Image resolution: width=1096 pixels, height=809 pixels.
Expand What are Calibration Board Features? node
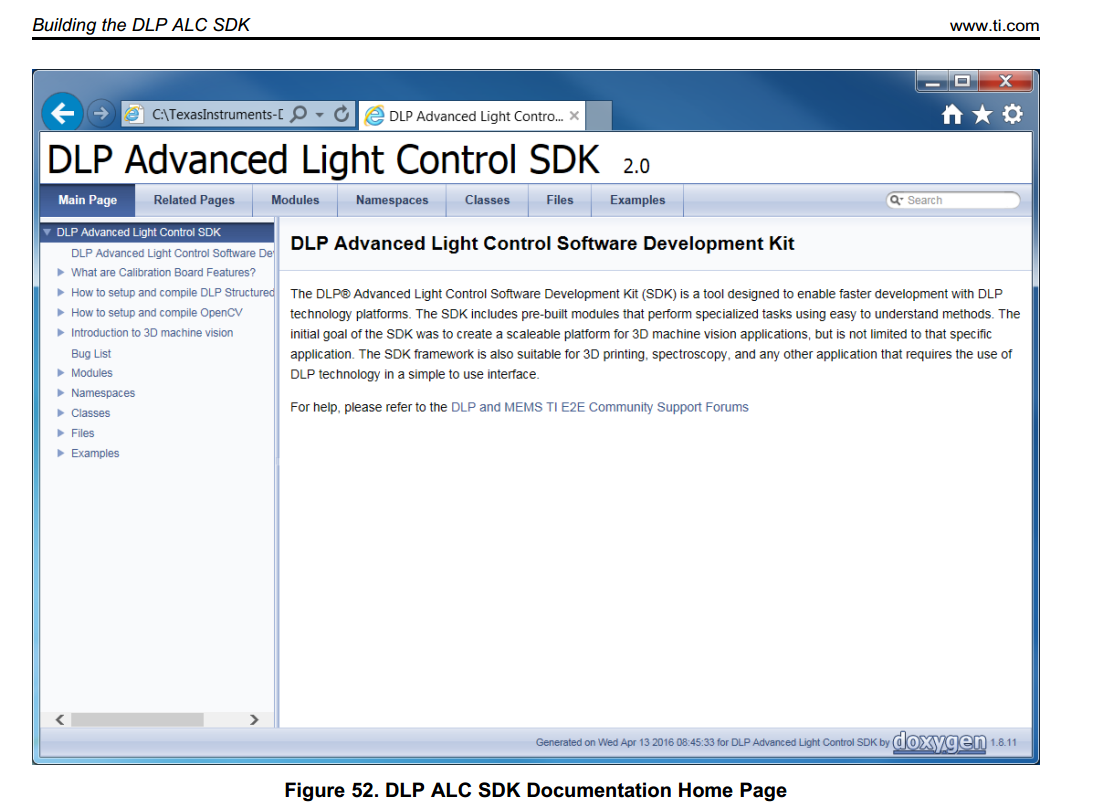tap(61, 273)
